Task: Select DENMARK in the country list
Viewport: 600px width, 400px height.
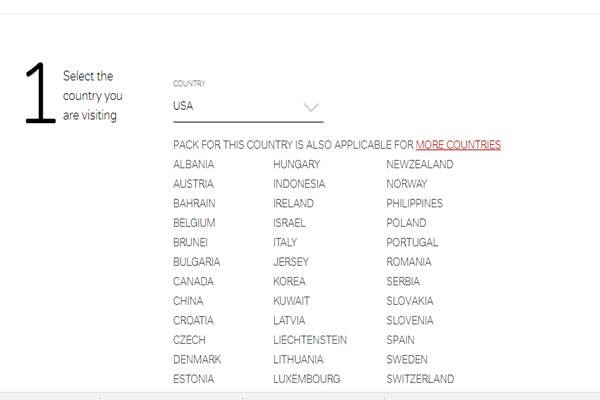Action: point(197,359)
